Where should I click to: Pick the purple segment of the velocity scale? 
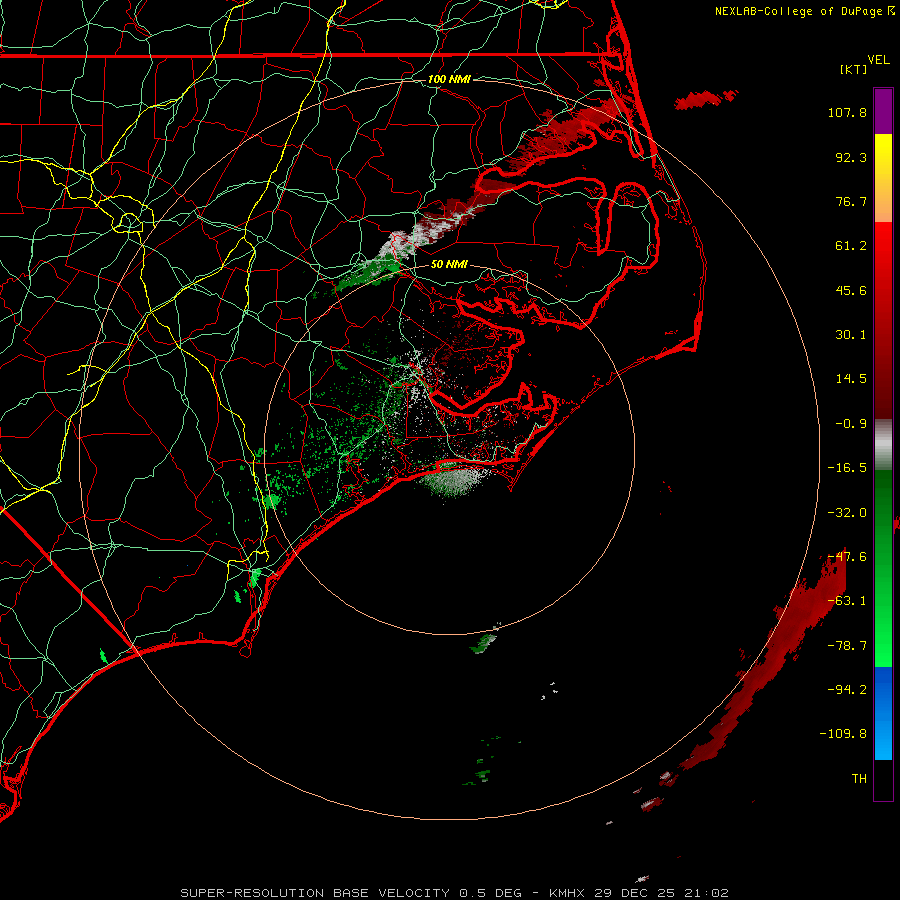pos(883,111)
